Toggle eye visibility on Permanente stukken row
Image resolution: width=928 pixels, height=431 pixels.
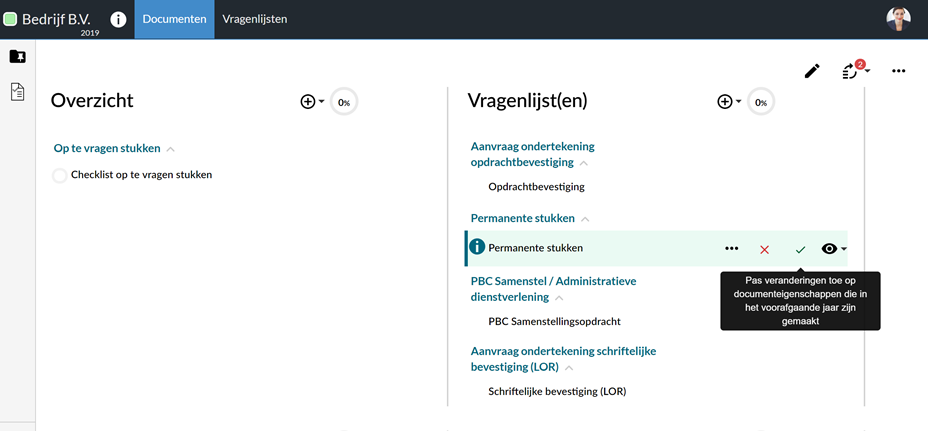(833, 249)
